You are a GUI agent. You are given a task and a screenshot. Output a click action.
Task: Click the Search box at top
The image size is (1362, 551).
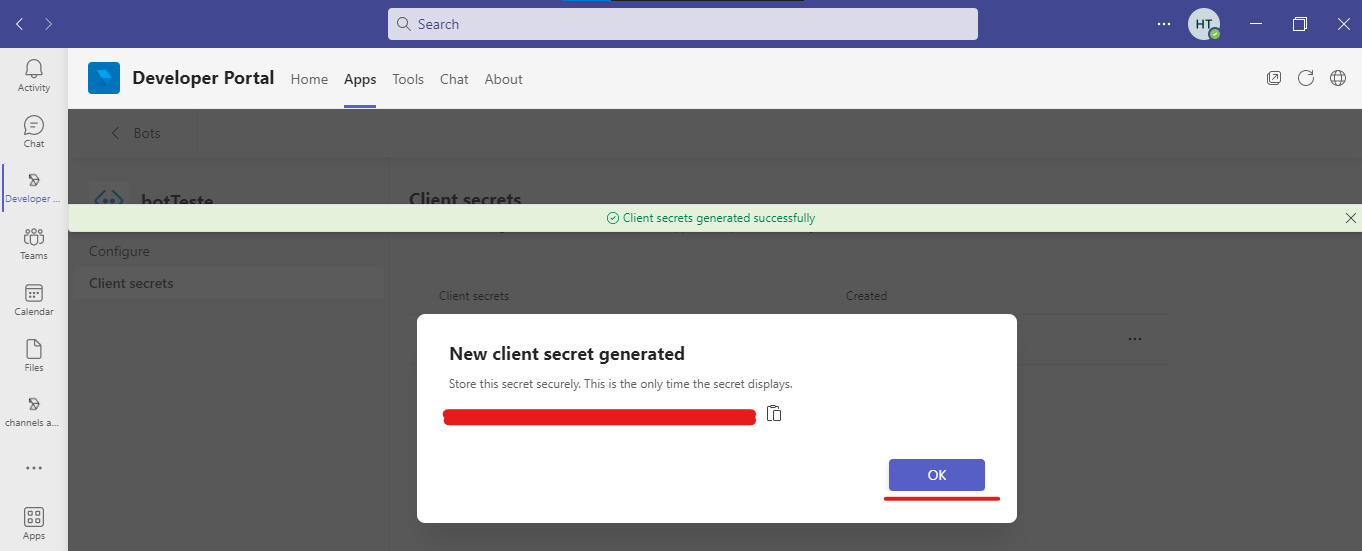pos(682,24)
